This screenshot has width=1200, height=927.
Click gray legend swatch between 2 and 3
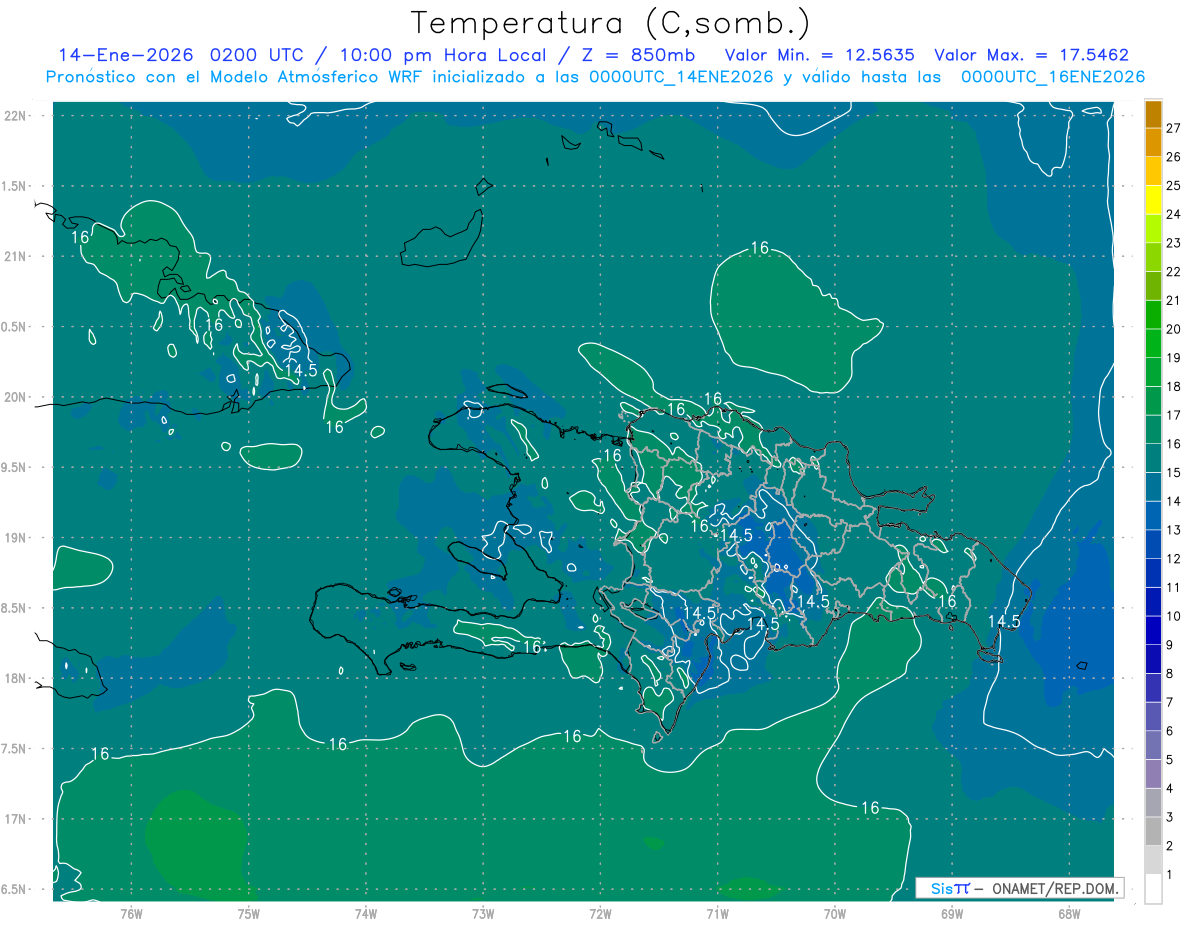click(1153, 832)
